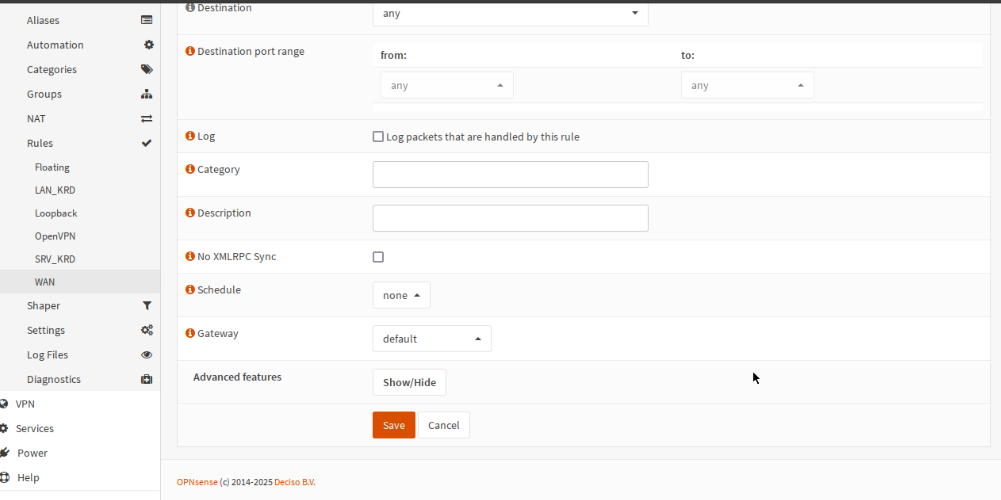Click the Shaper filter icon

coord(147,306)
